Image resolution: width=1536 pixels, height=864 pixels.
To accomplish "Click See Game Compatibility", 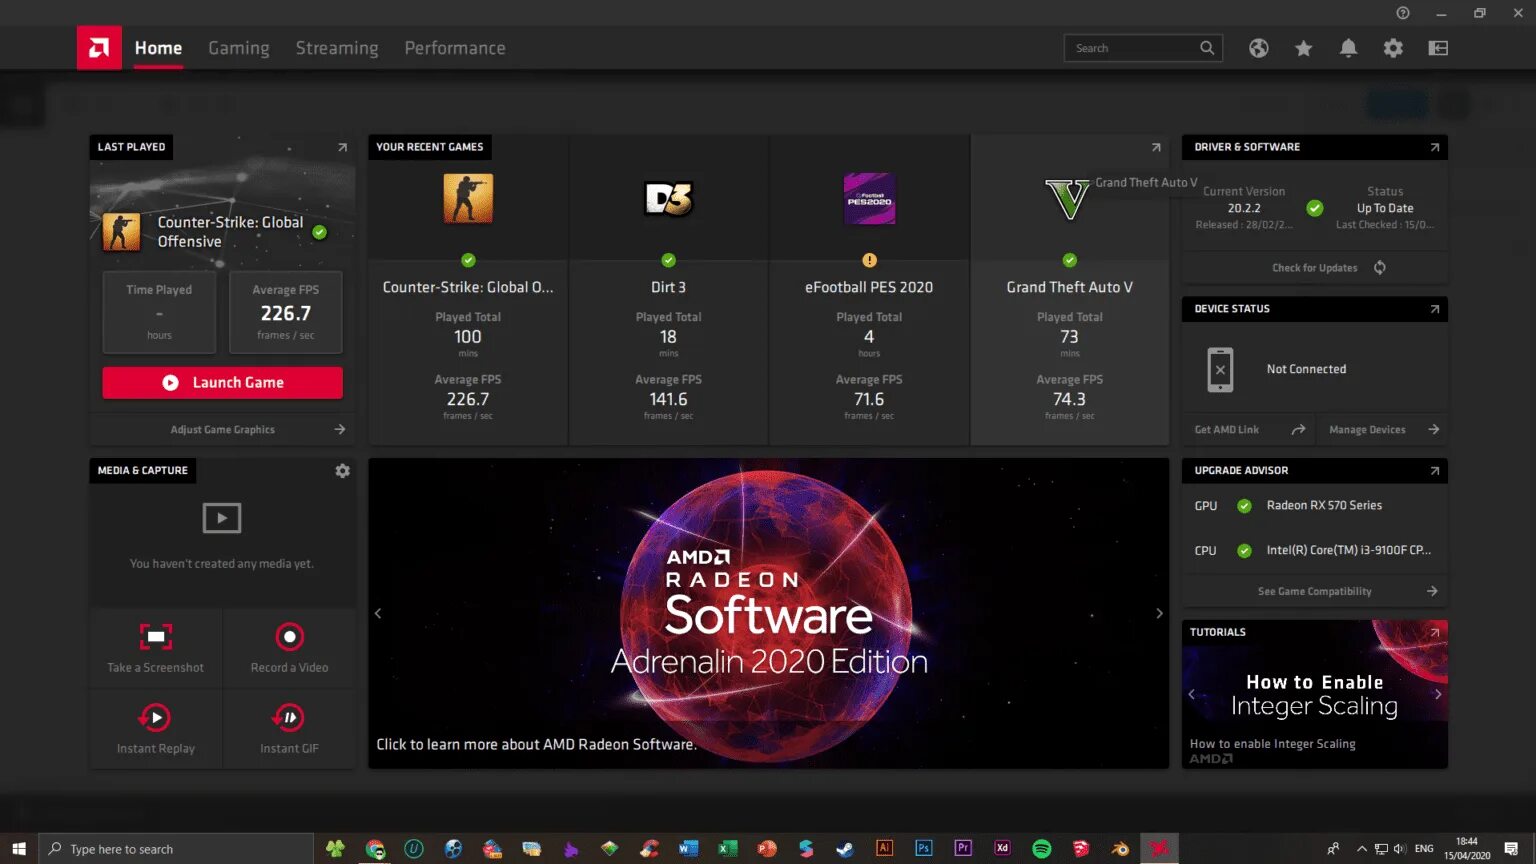I will pos(1315,592).
